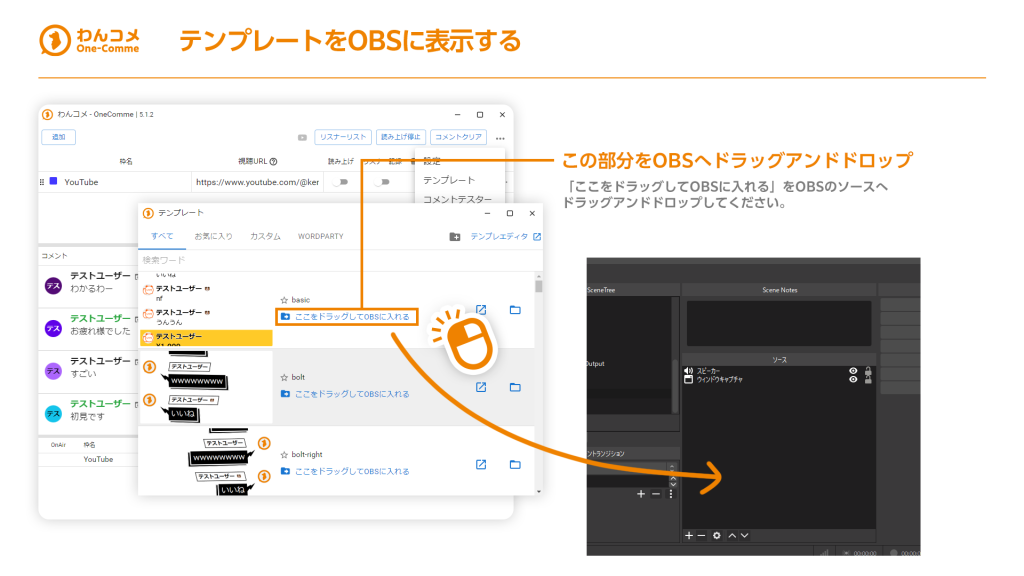
Task: Favorite the basic template star
Action: click(284, 300)
